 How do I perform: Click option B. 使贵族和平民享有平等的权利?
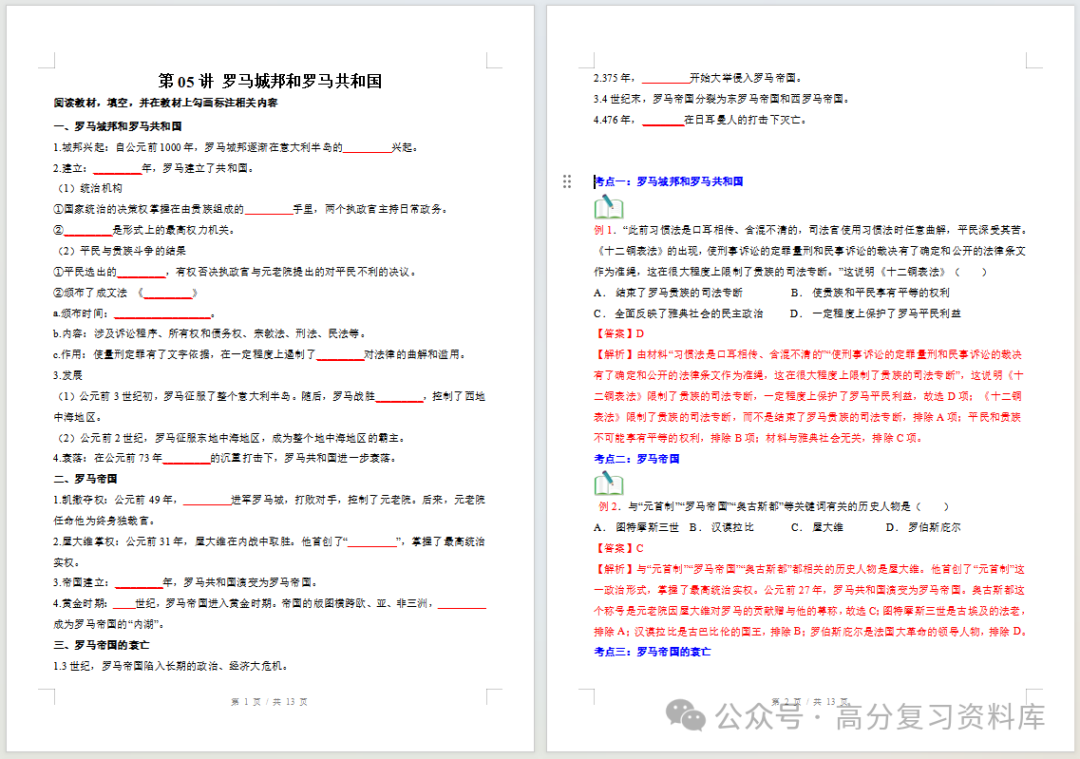[x=870, y=293]
